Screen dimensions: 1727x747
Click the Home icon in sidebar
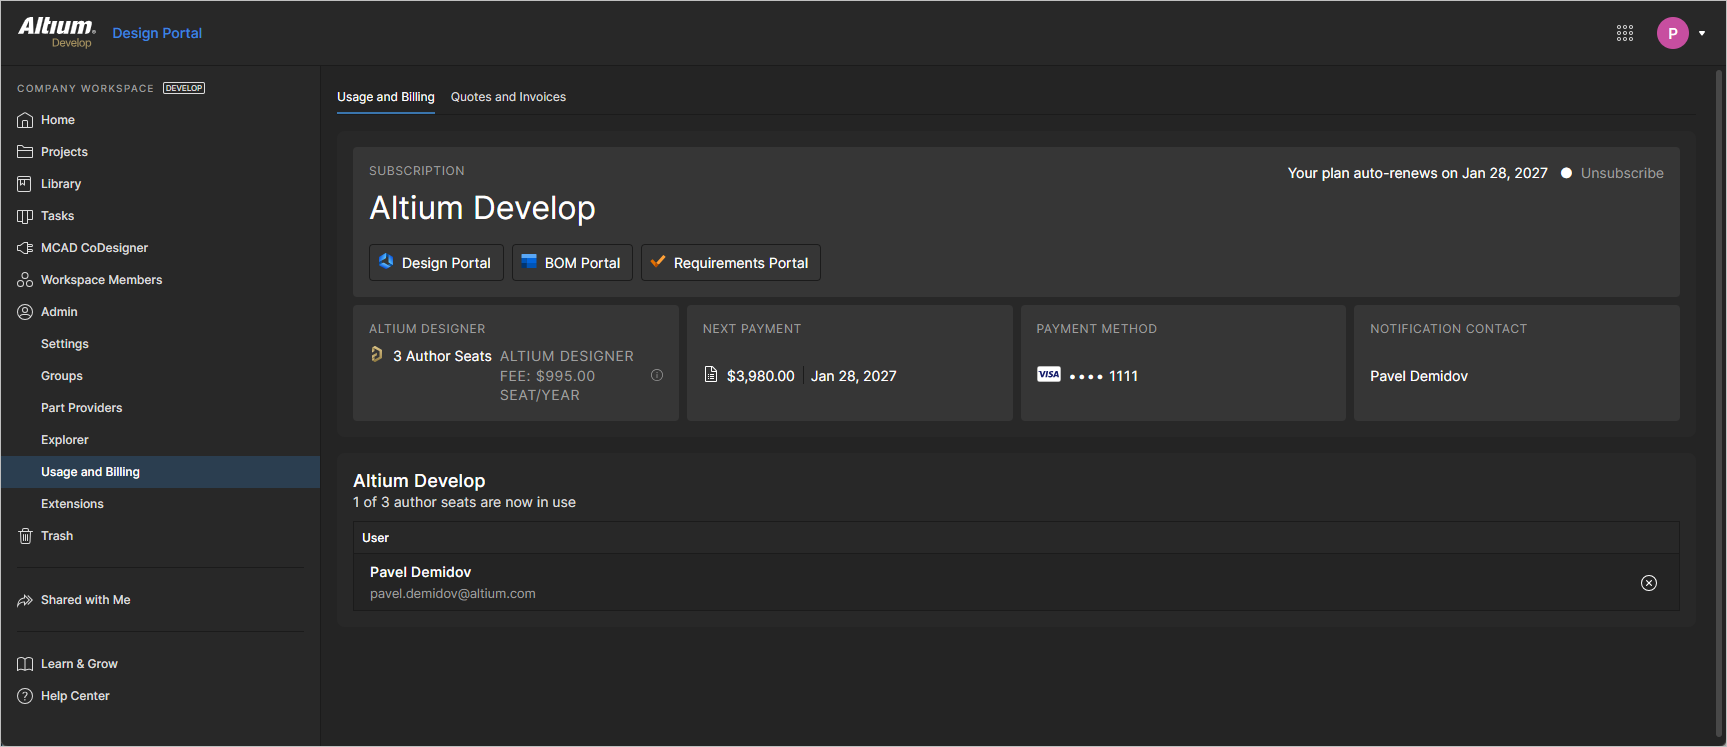(x=25, y=120)
